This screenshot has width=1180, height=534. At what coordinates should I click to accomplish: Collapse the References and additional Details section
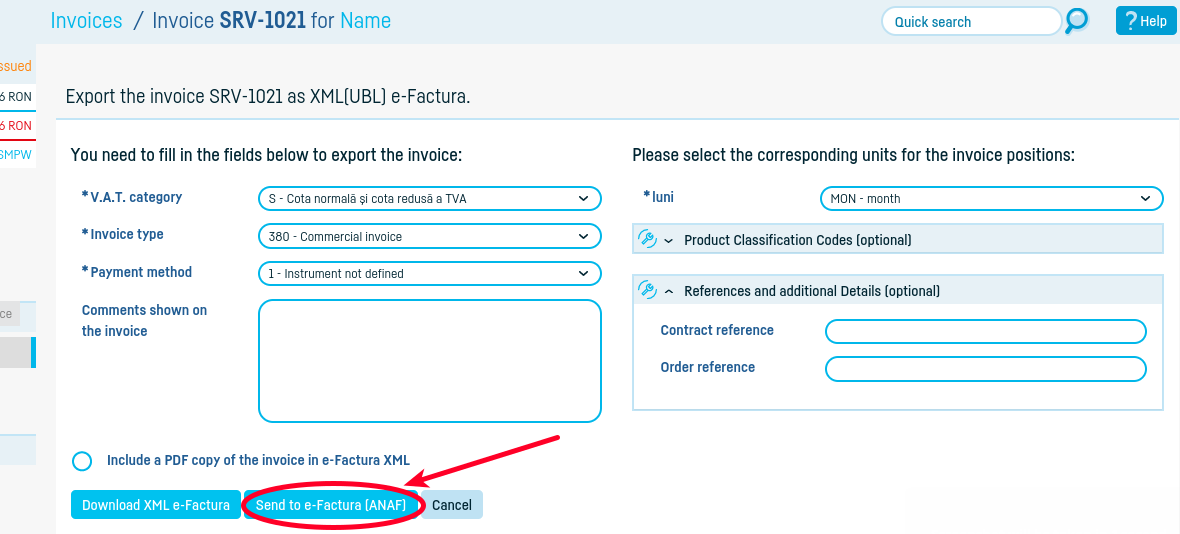pos(811,291)
